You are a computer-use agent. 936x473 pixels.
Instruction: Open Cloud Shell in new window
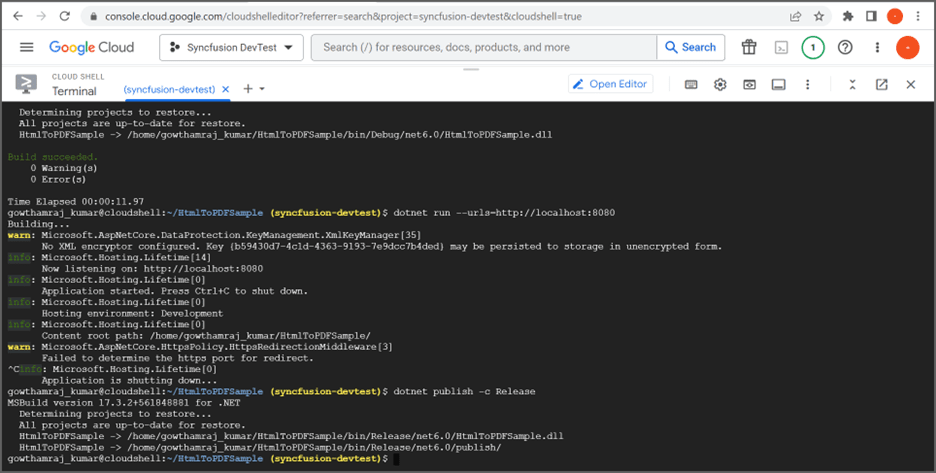[882, 85]
